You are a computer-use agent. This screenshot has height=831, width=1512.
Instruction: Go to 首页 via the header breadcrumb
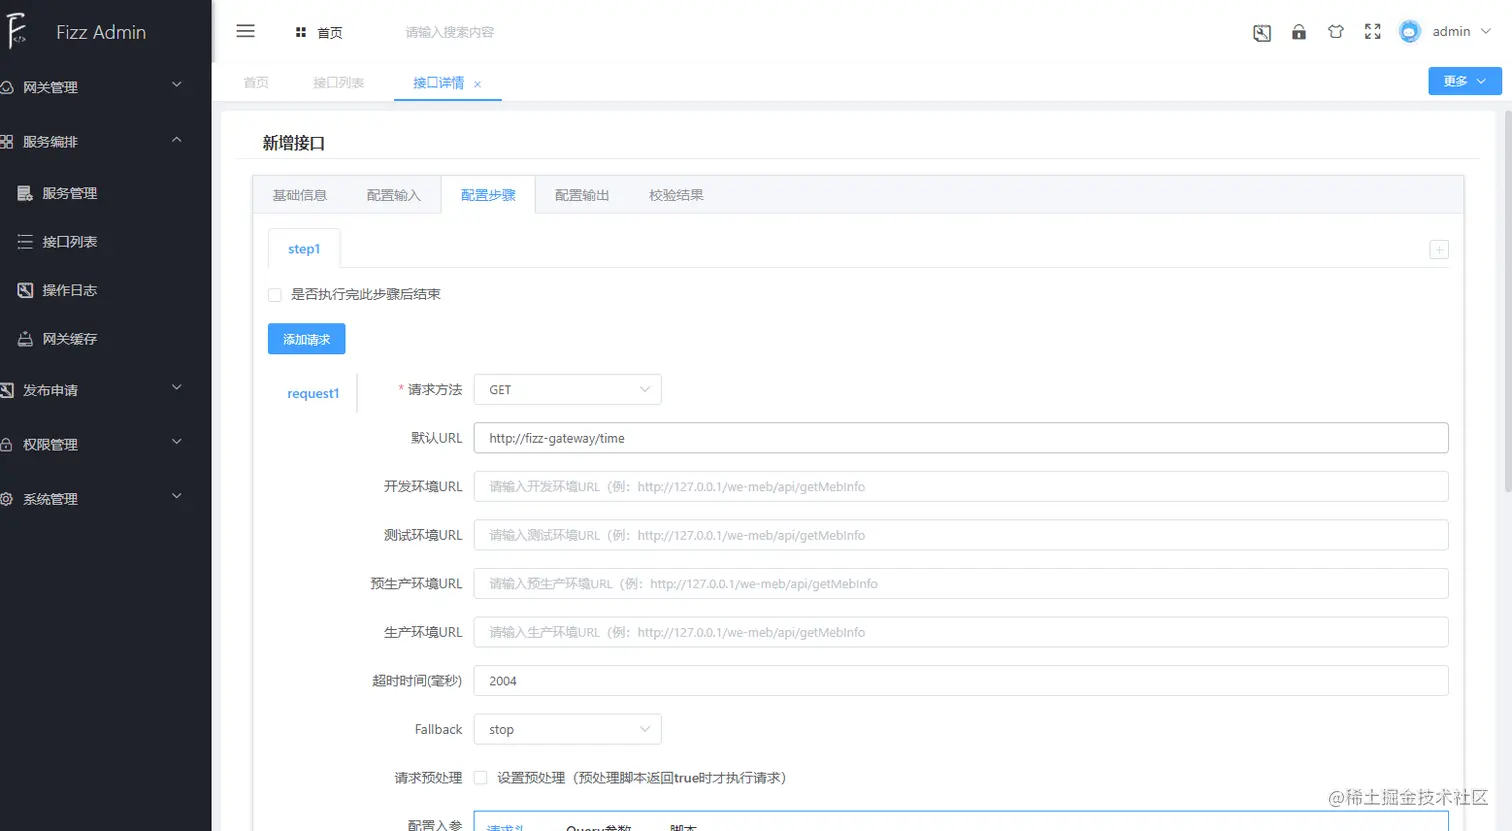(x=330, y=33)
